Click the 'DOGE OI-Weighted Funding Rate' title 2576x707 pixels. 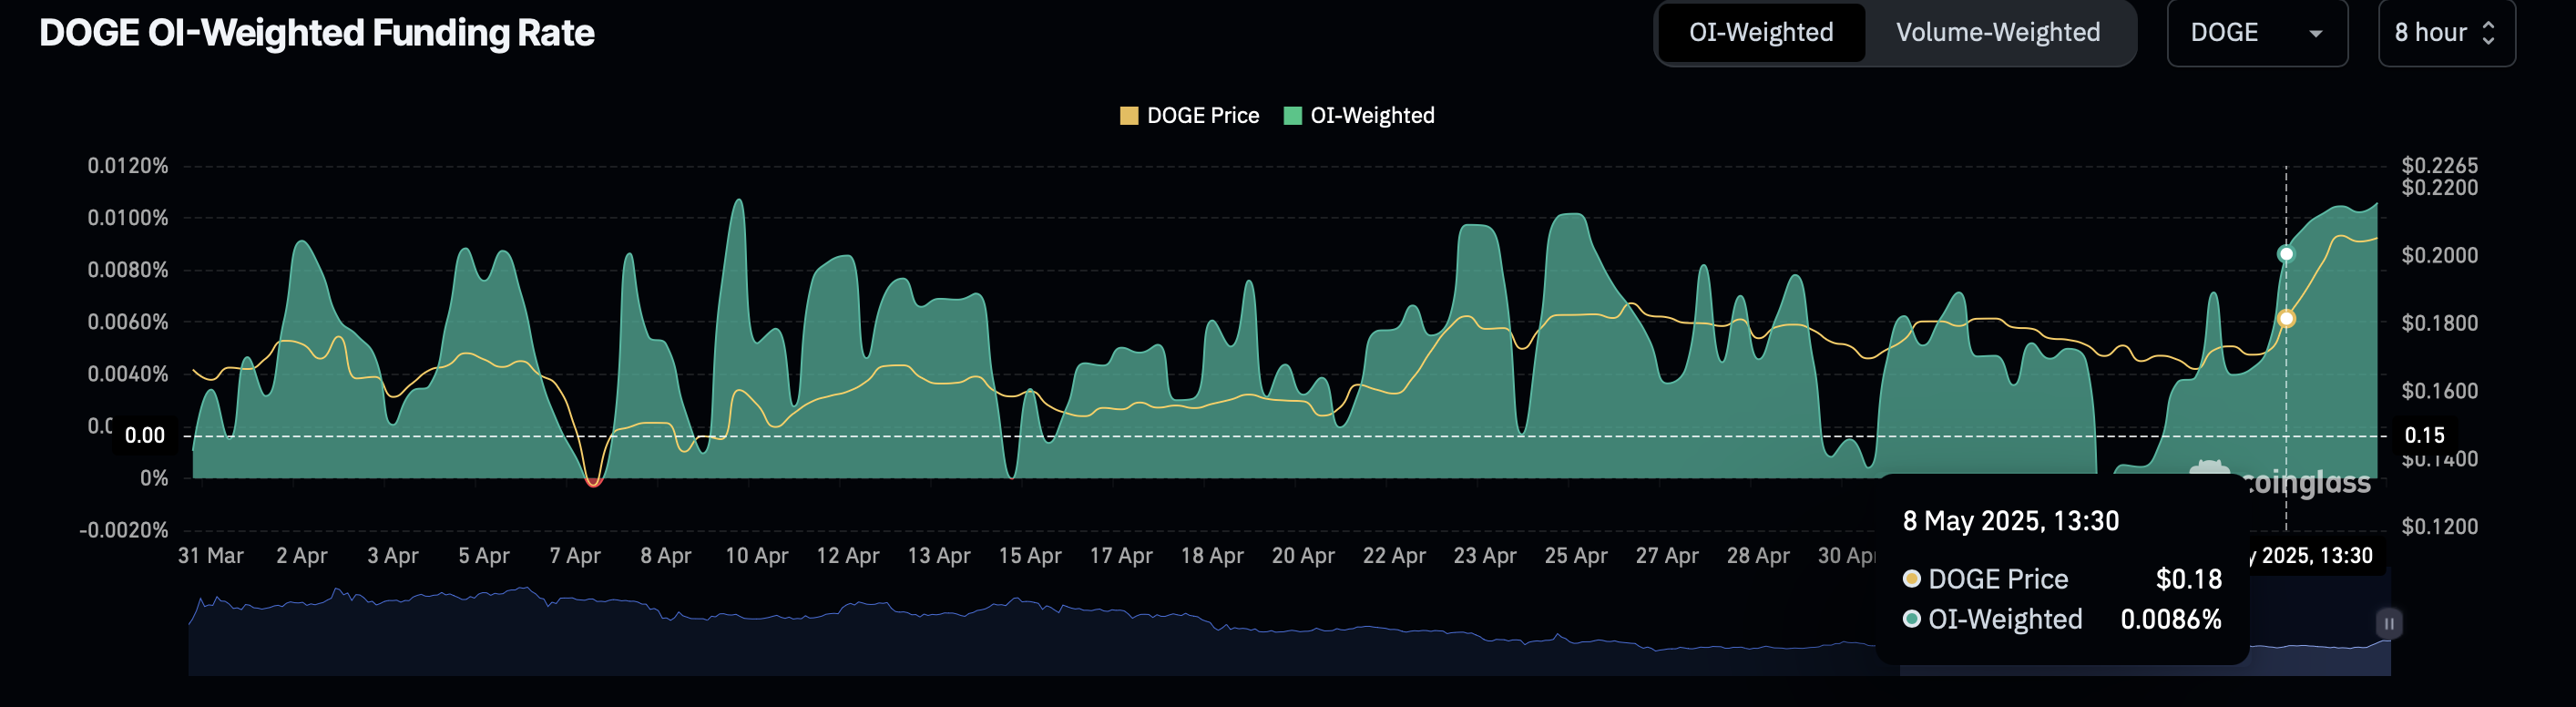317,33
